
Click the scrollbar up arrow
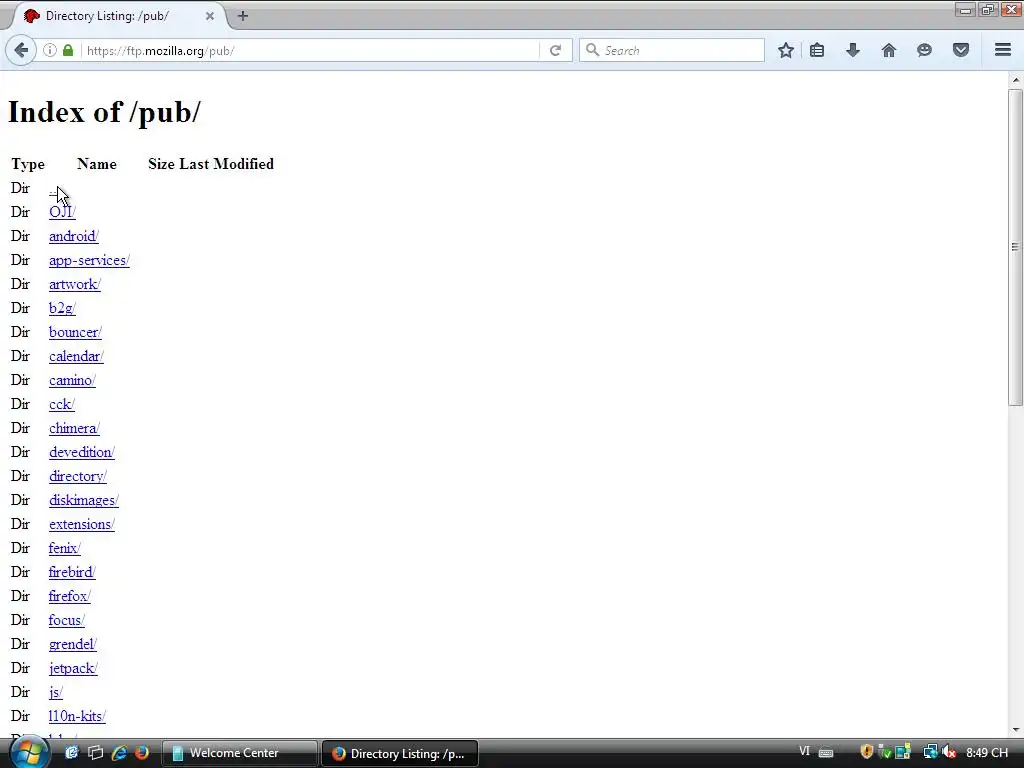pos(1015,80)
